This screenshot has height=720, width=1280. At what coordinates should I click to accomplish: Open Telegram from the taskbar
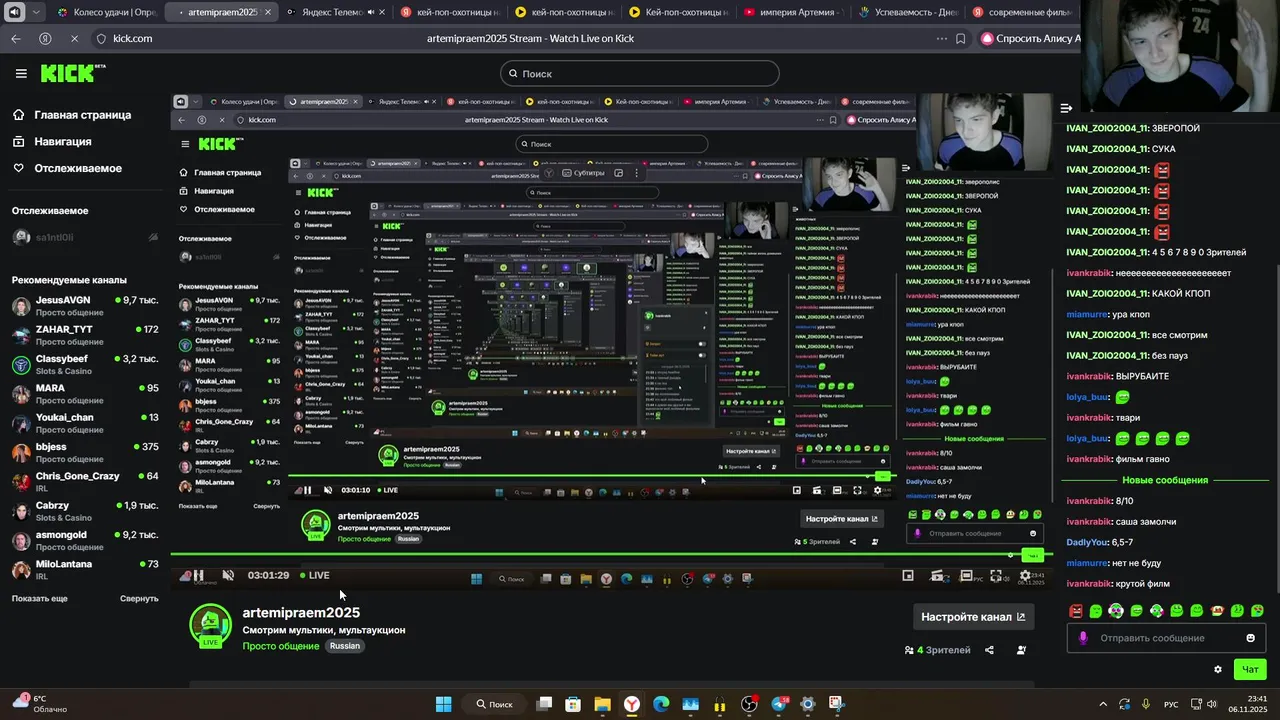tap(779, 704)
